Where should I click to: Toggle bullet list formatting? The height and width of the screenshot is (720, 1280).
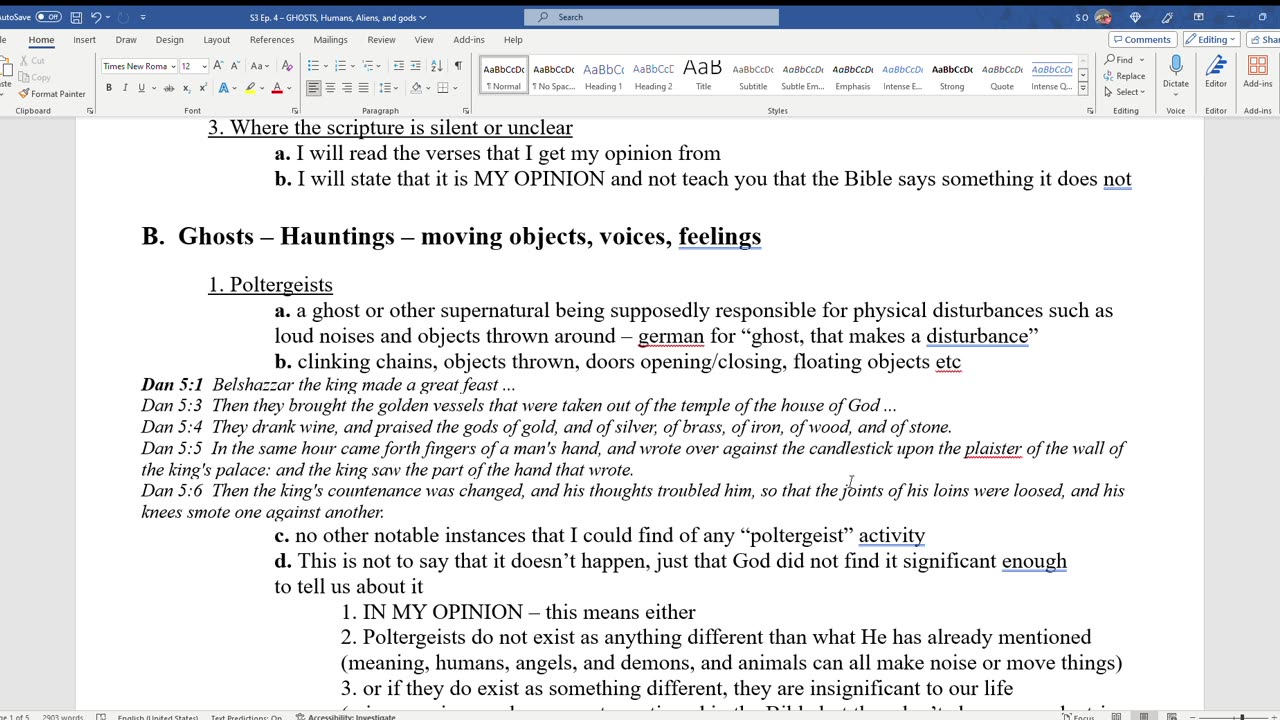(x=314, y=66)
